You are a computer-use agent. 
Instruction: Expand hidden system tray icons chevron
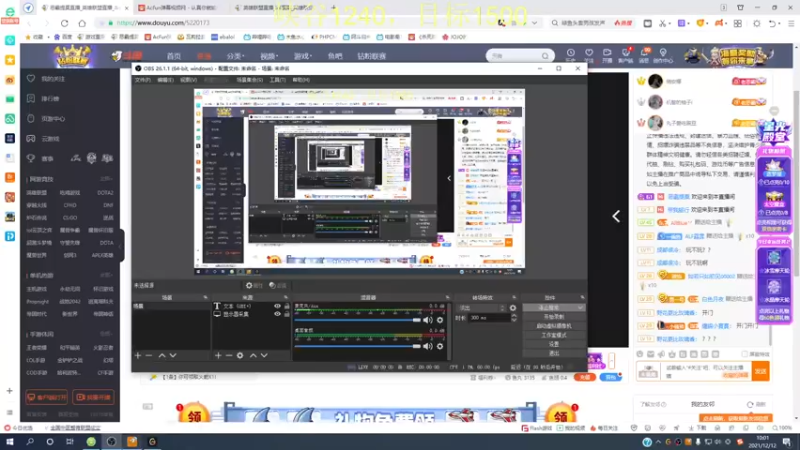tap(658, 442)
